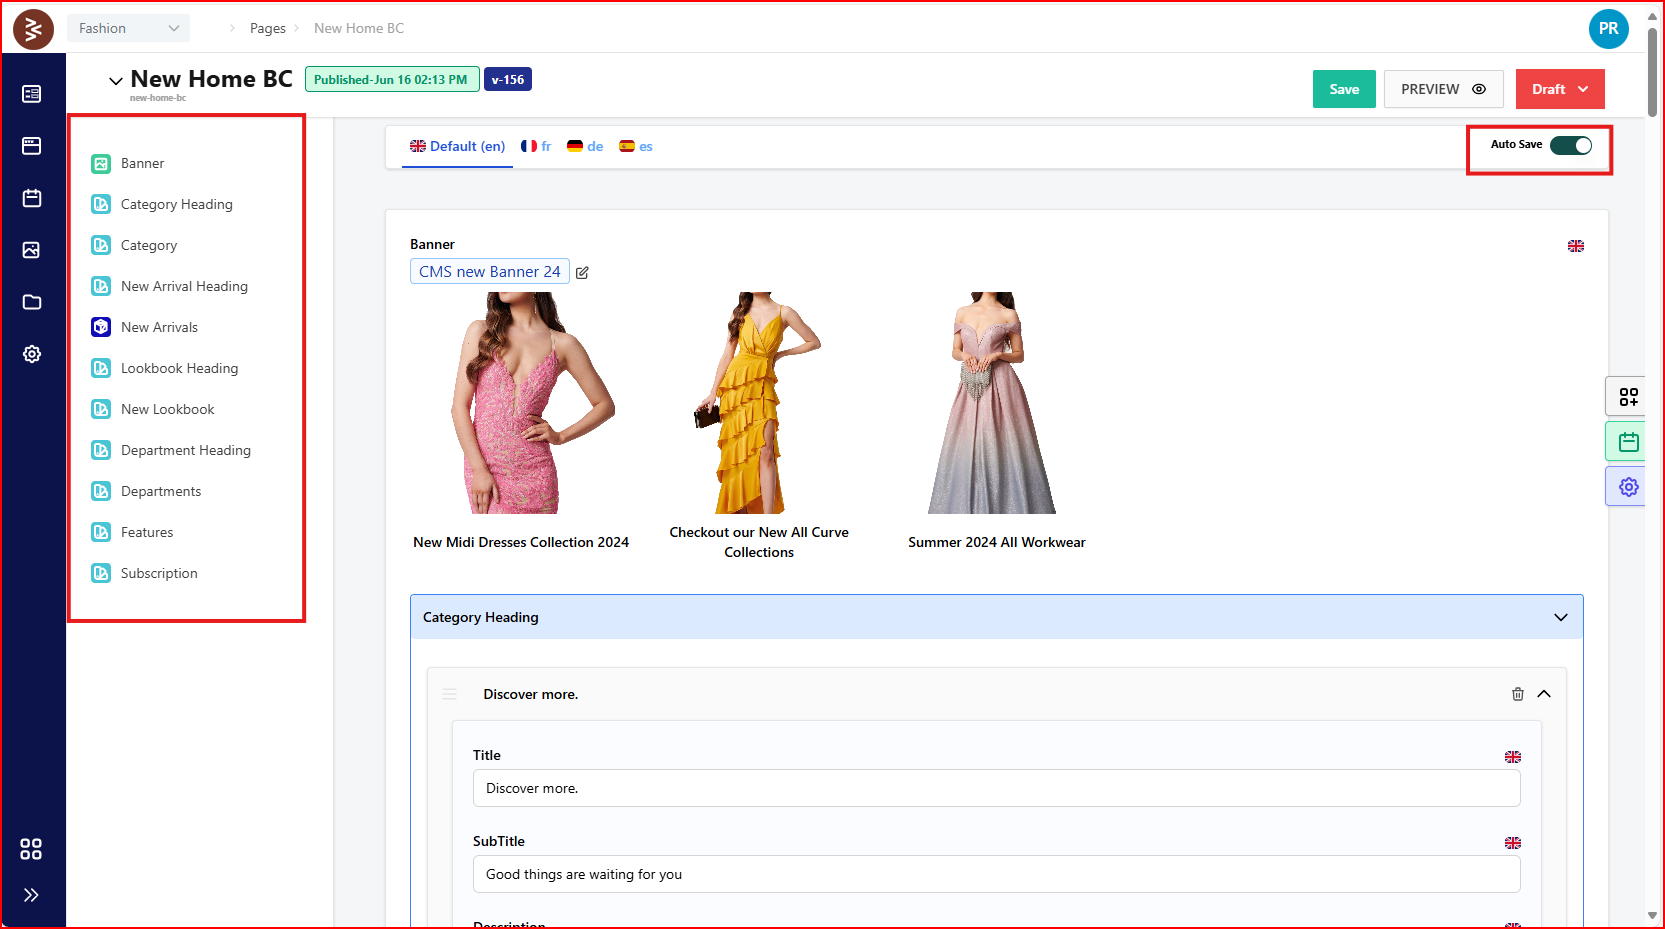Viewport: 1665px width, 929px height.
Task: Toggle the Auto Save switch
Action: pos(1570,146)
